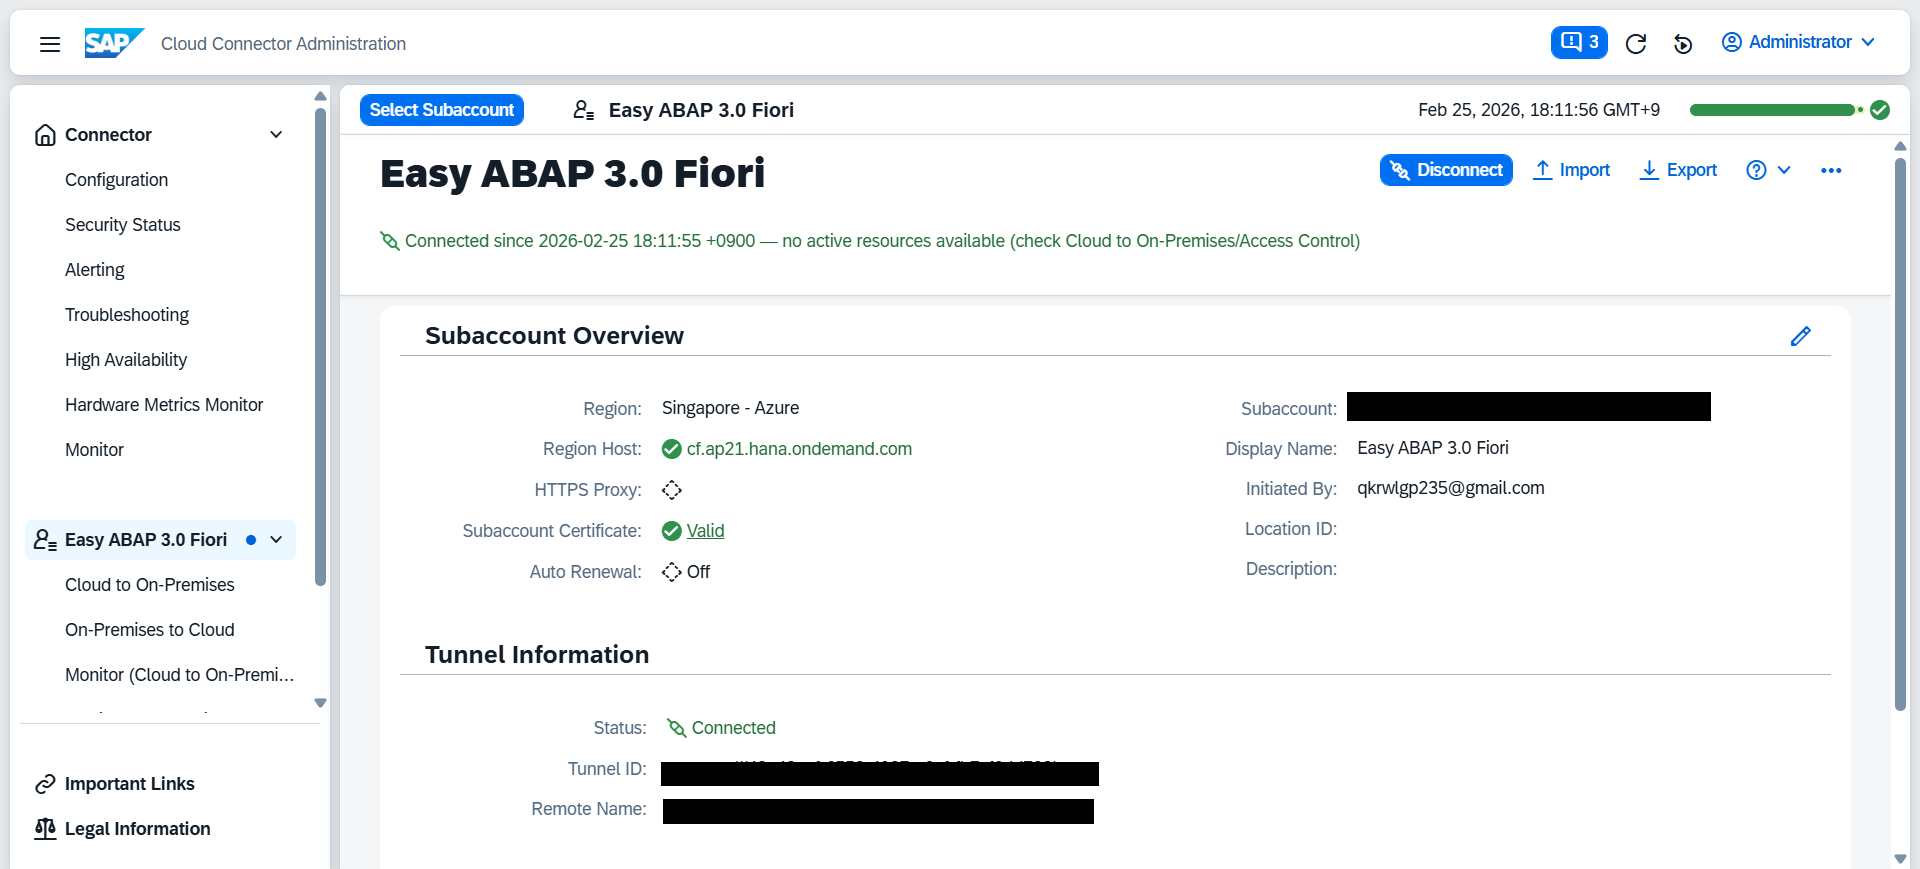Click the Export button
This screenshot has height=869, width=1920.
click(x=1679, y=170)
